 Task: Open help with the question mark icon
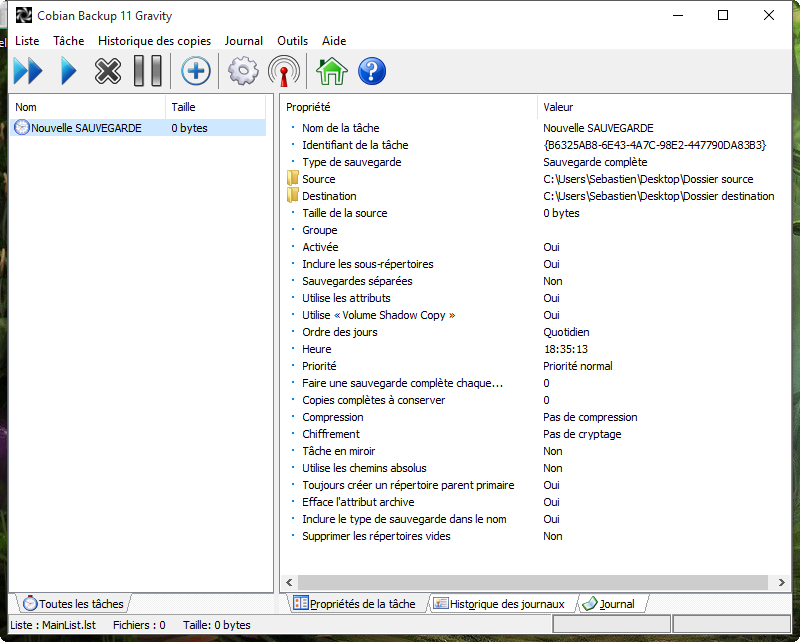[x=372, y=71]
